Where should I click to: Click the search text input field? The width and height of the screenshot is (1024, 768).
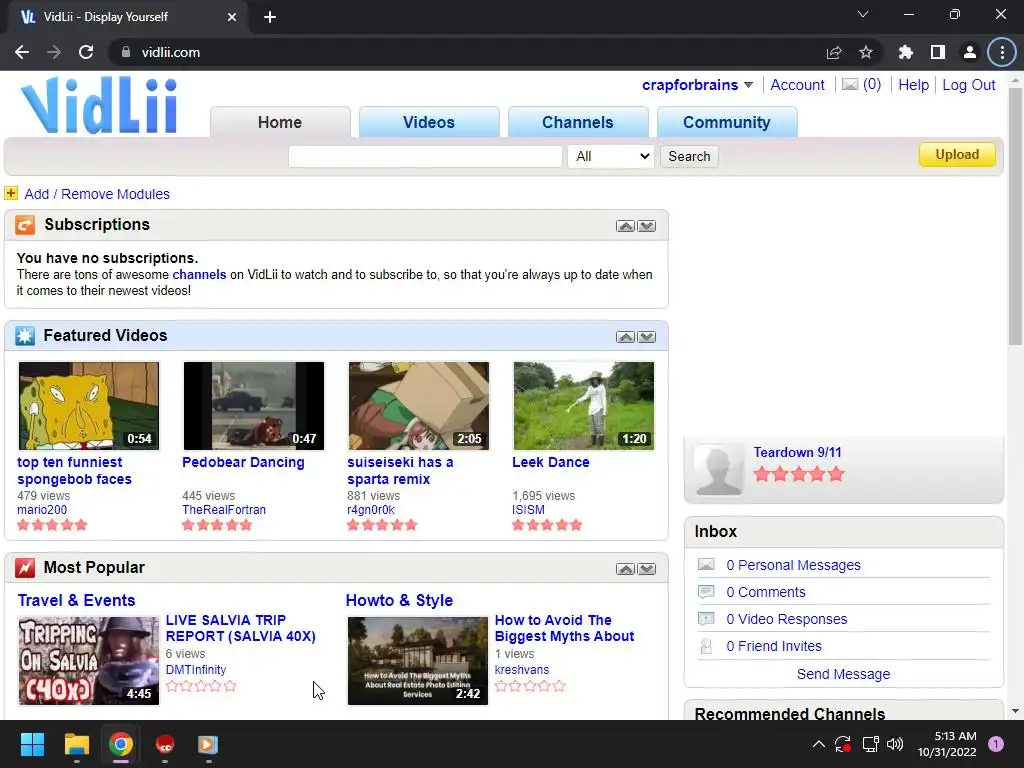425,156
